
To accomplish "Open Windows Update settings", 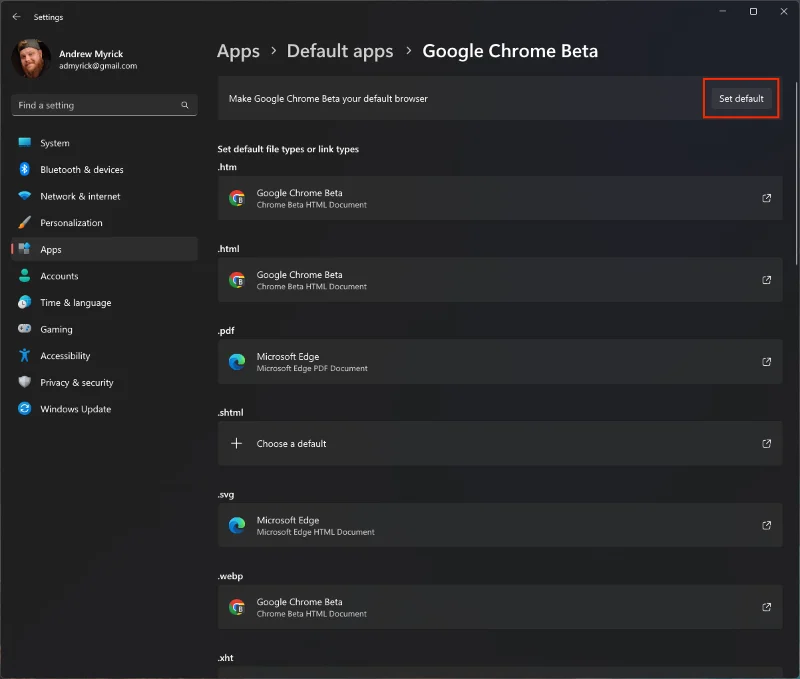I will click(104, 409).
